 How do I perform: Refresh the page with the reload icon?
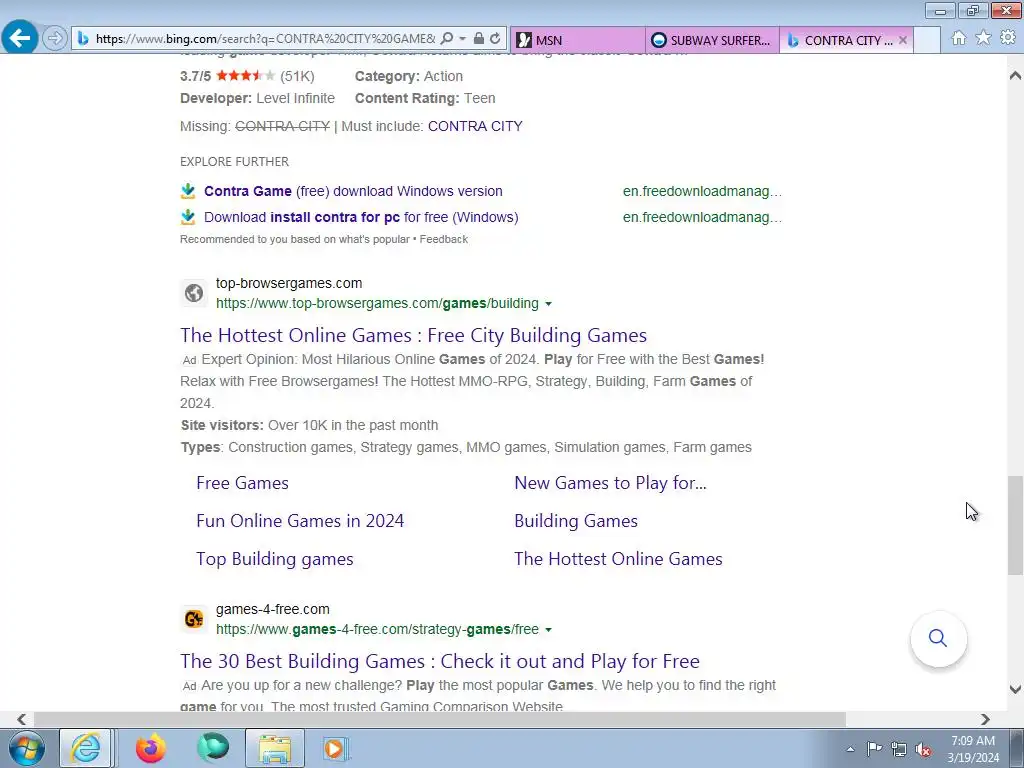pyautogui.click(x=495, y=39)
